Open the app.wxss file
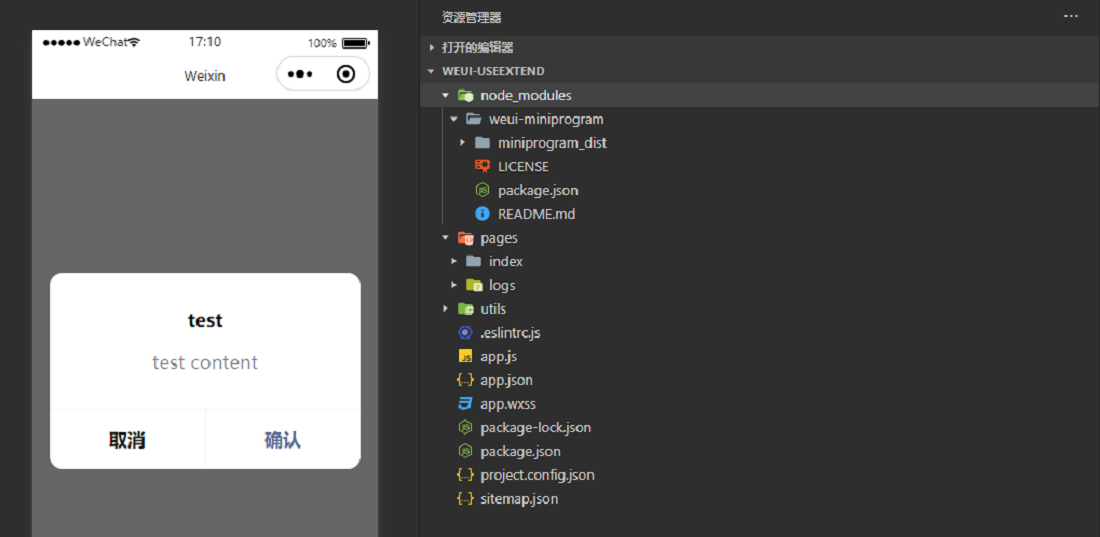The width and height of the screenshot is (1100, 537). click(509, 404)
